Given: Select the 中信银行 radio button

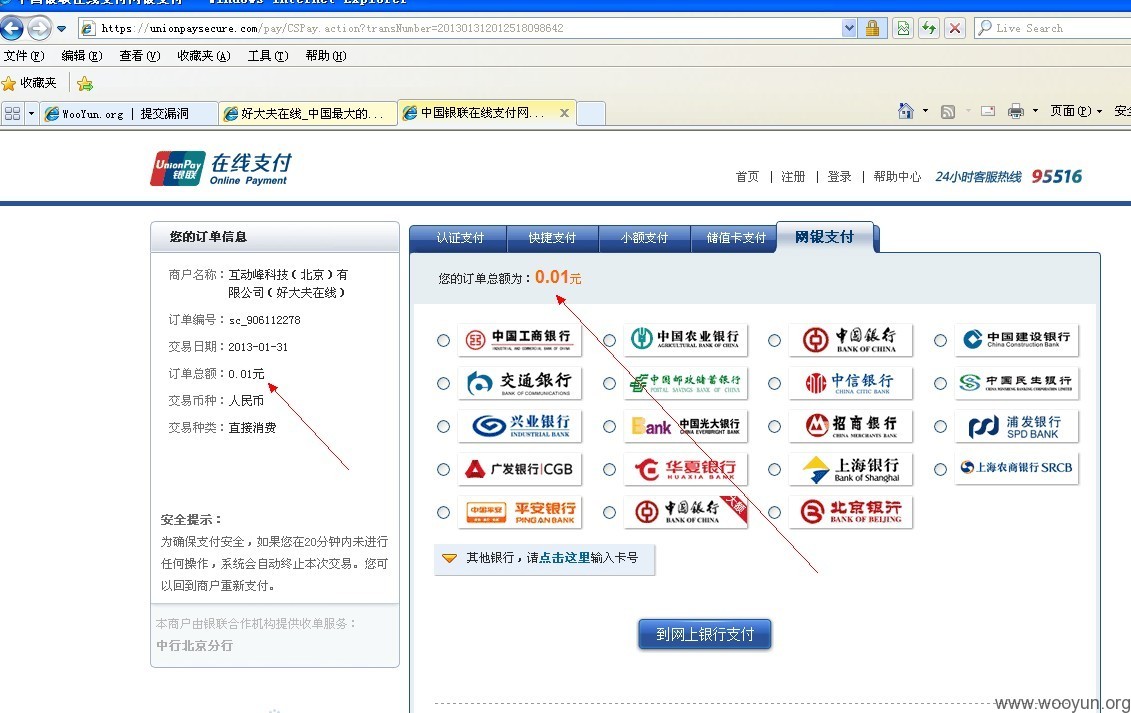Looking at the screenshot, I should click(775, 384).
